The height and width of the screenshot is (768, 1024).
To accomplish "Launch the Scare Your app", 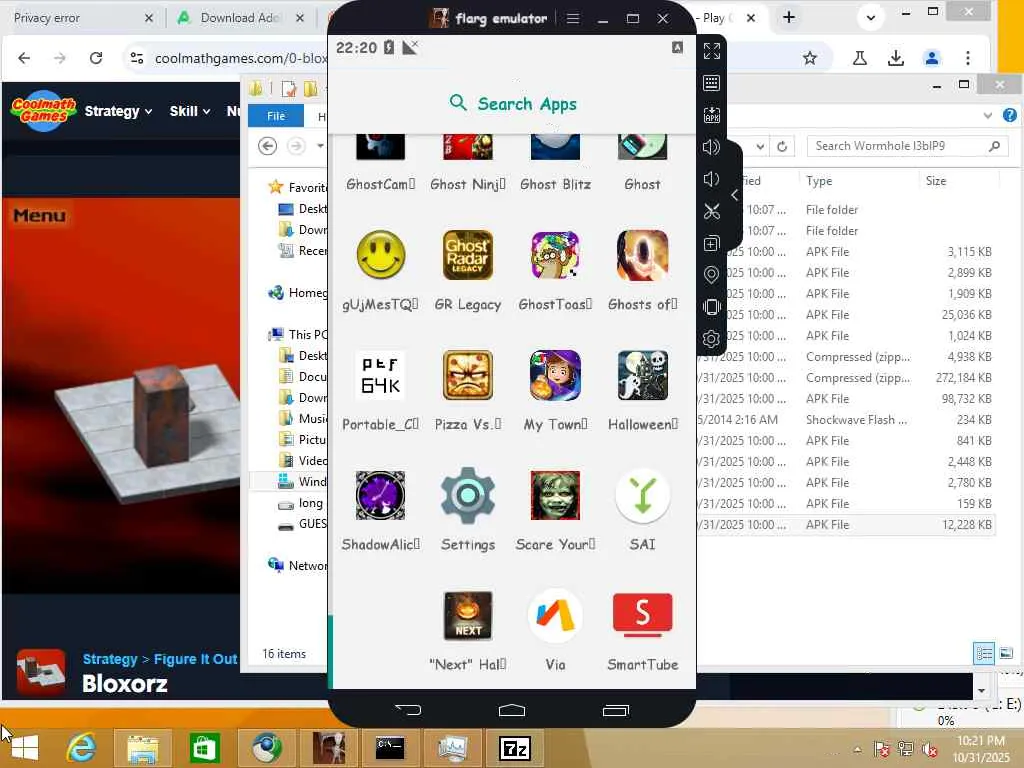I will click(555, 495).
